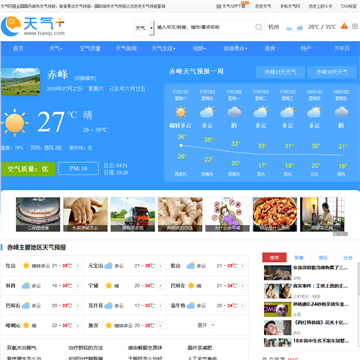Select the 07月27日 sunny forecast icon

point(181,112)
